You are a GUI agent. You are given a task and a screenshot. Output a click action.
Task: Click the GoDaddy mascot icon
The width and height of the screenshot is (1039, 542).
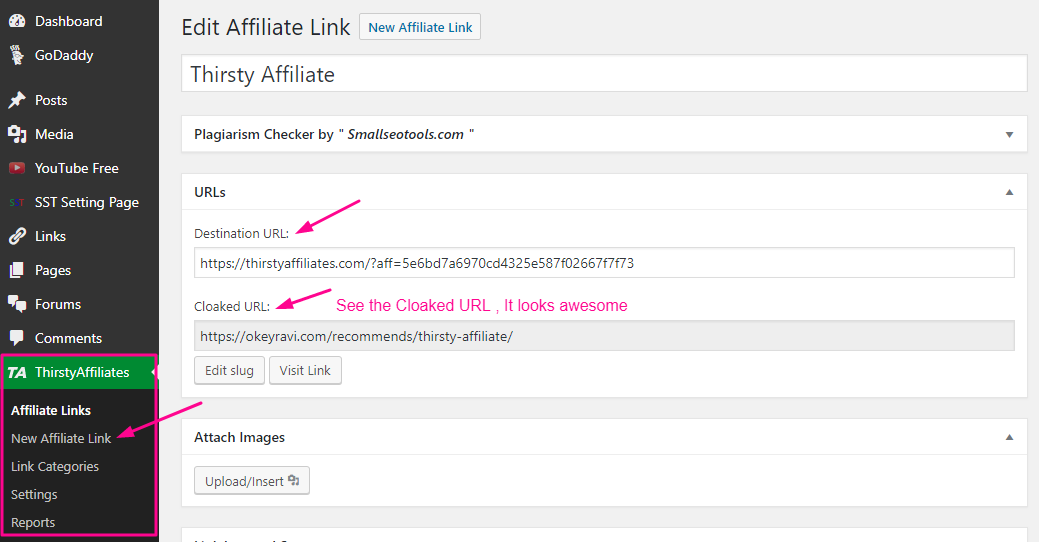click(x=17, y=55)
